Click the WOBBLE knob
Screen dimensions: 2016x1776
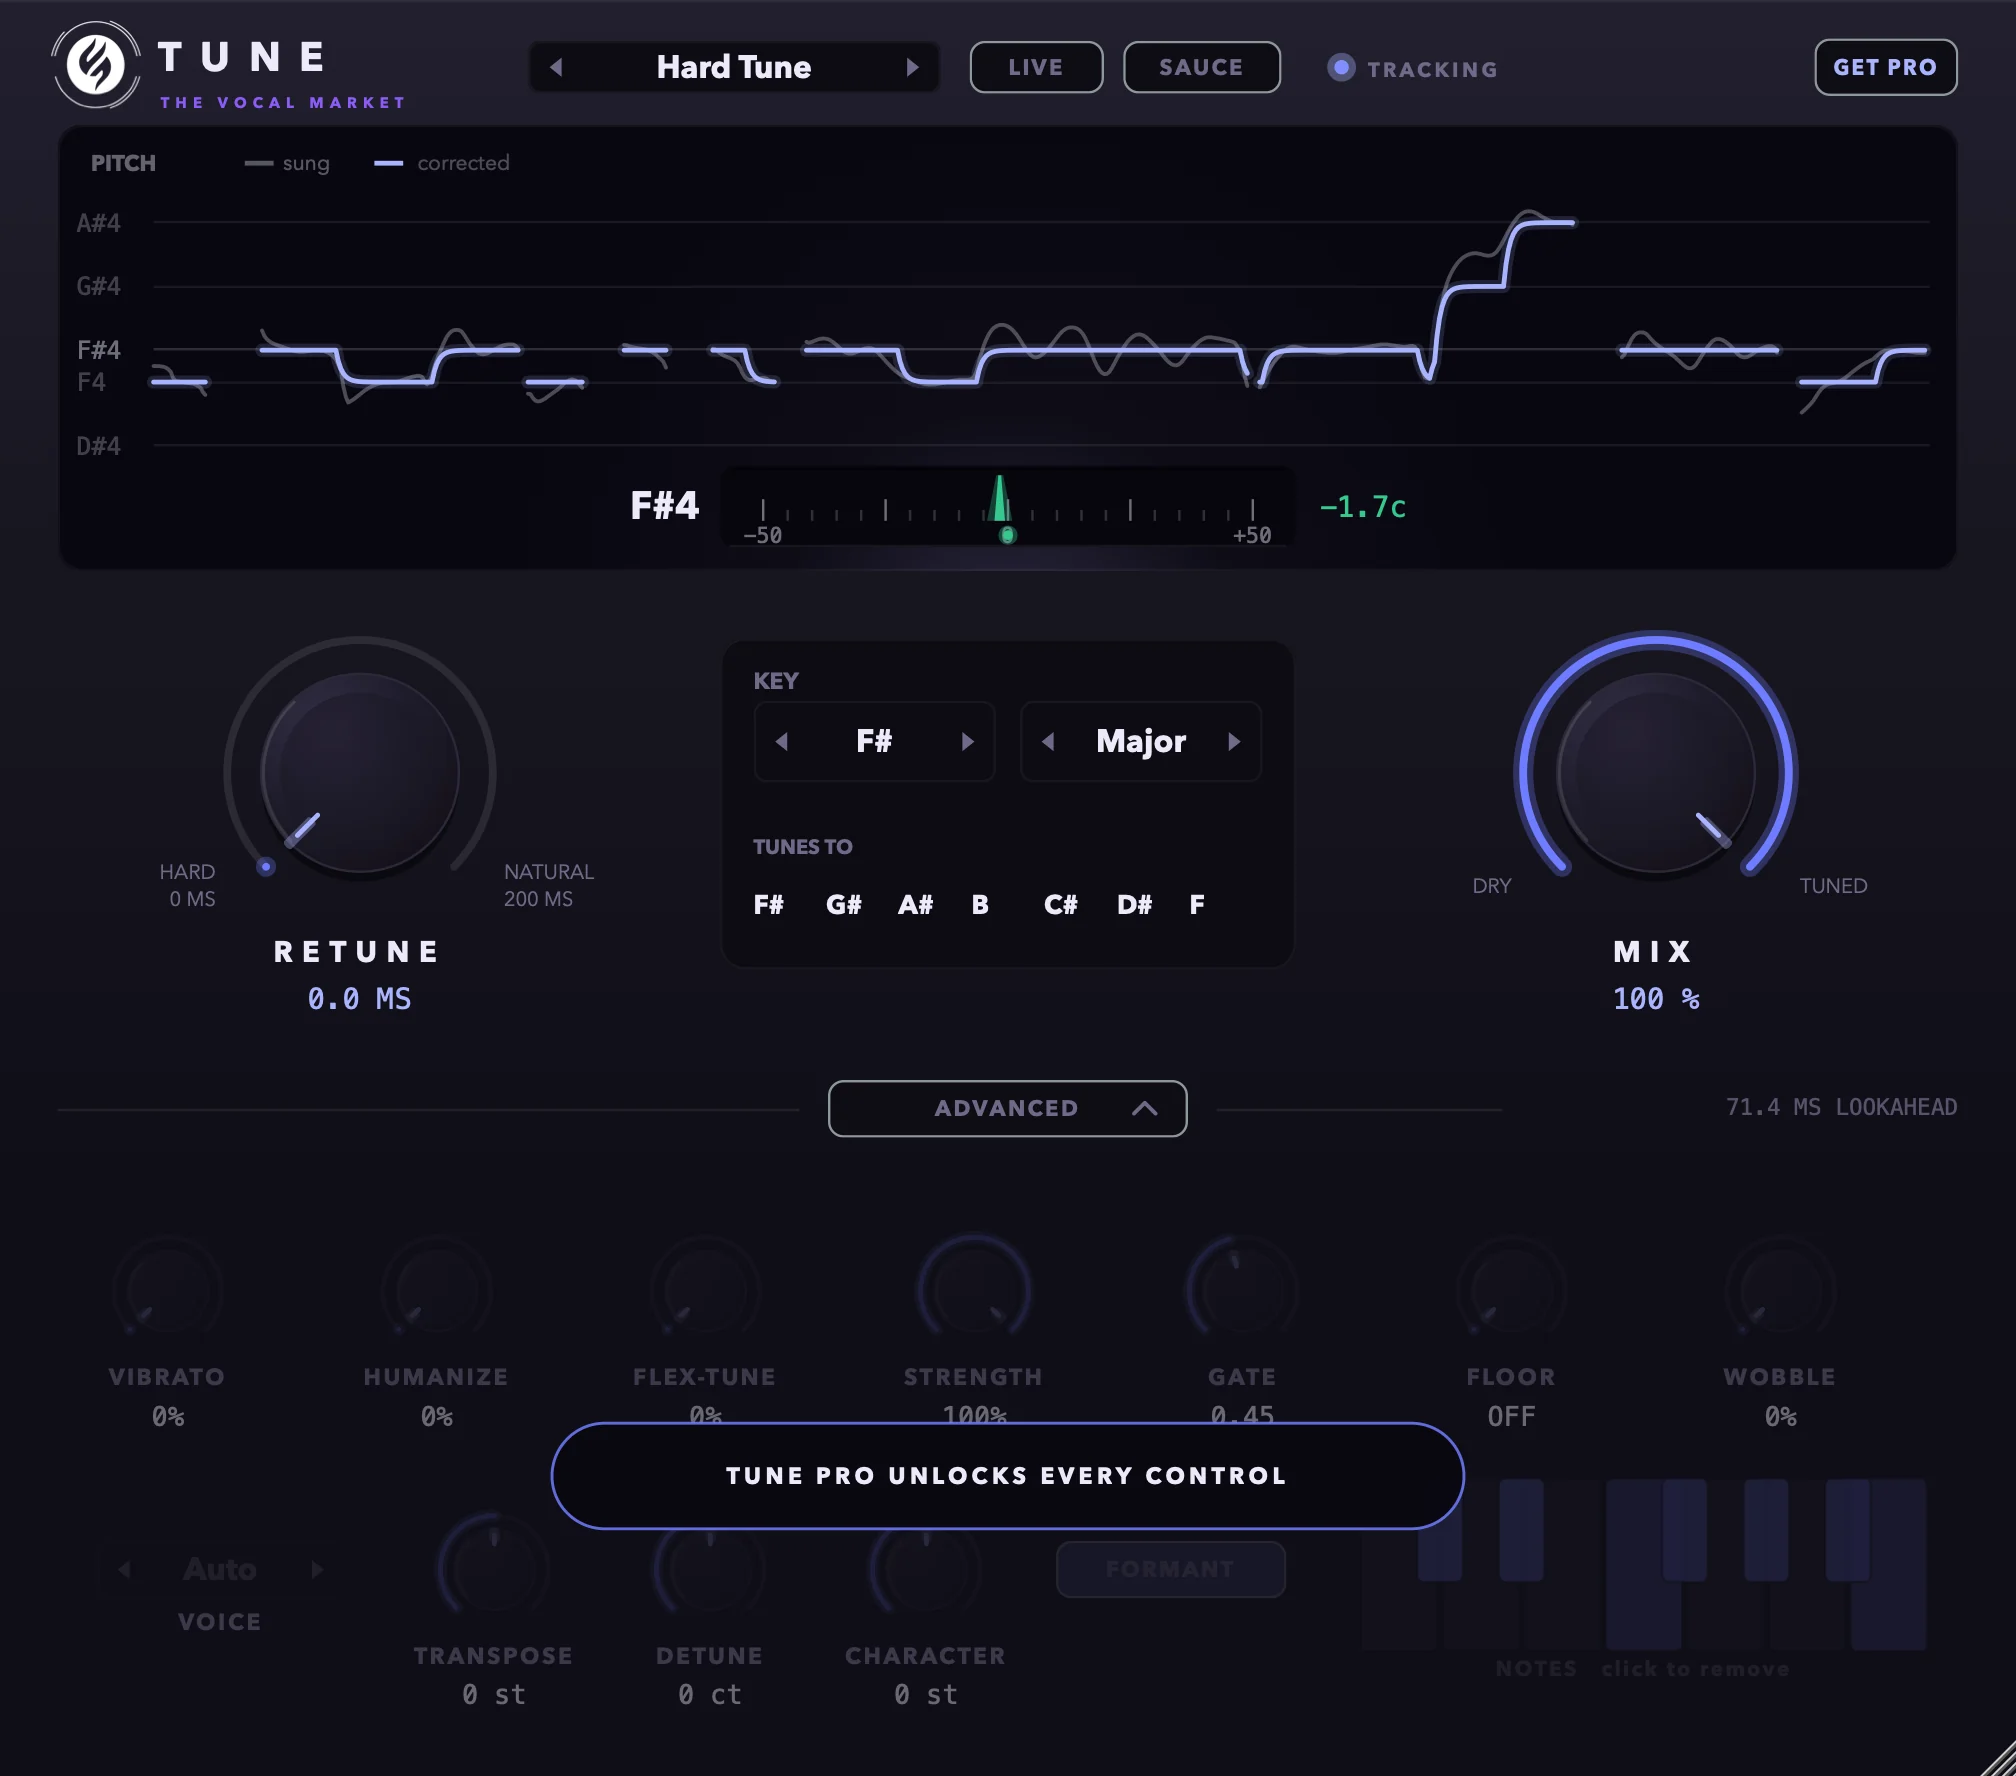(1780, 1291)
